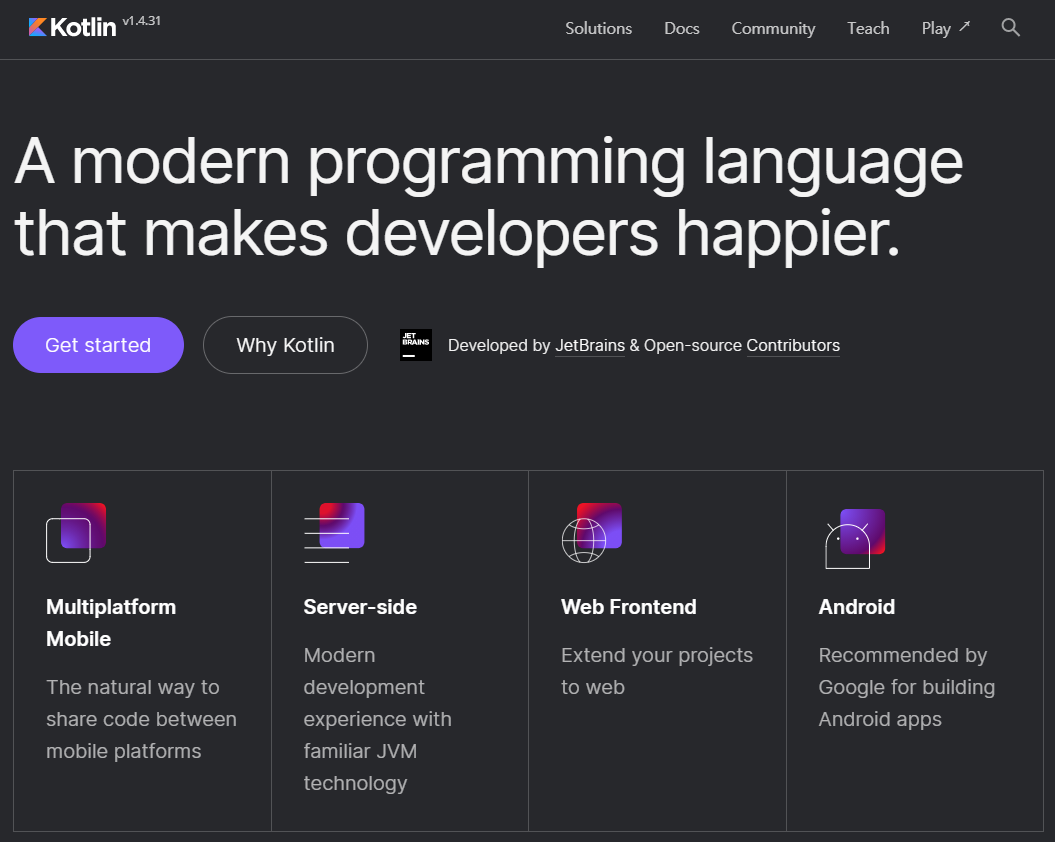This screenshot has width=1055, height=842.
Task: Open the Solutions menu
Action: click(x=598, y=28)
